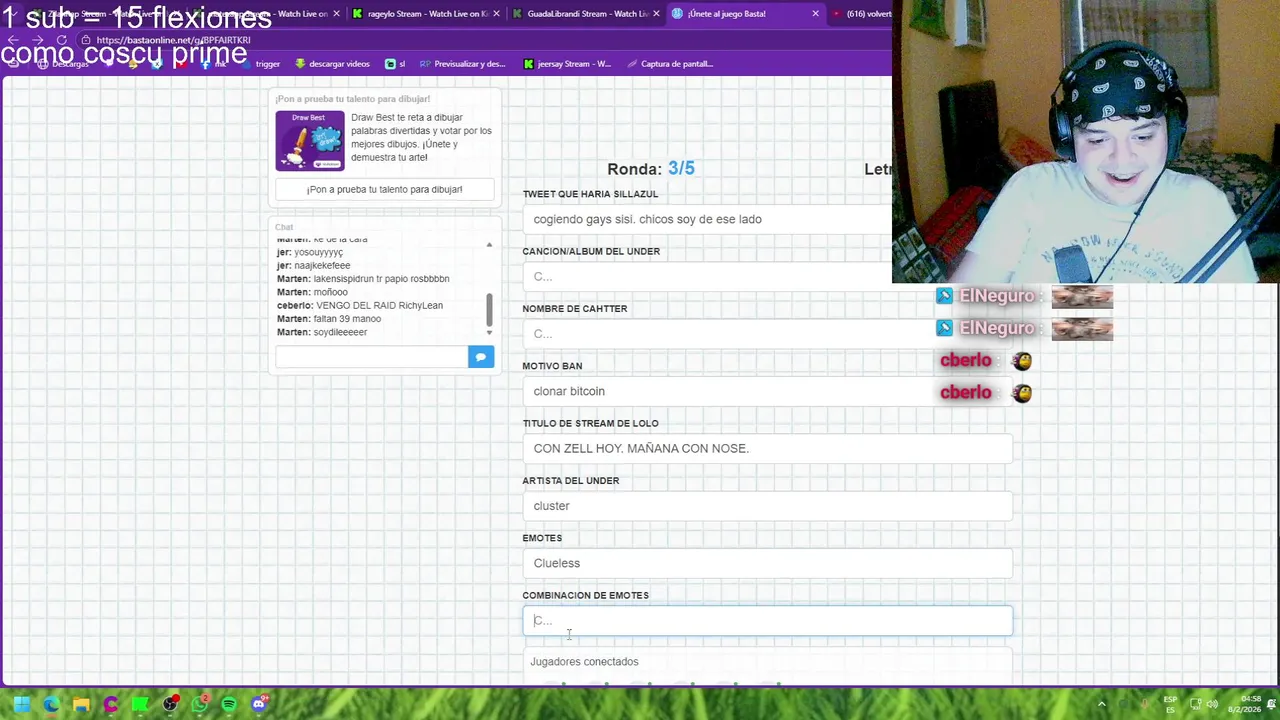The height and width of the screenshot is (720, 1280).
Task: Open the 'sl' bookmark
Action: coord(395,64)
